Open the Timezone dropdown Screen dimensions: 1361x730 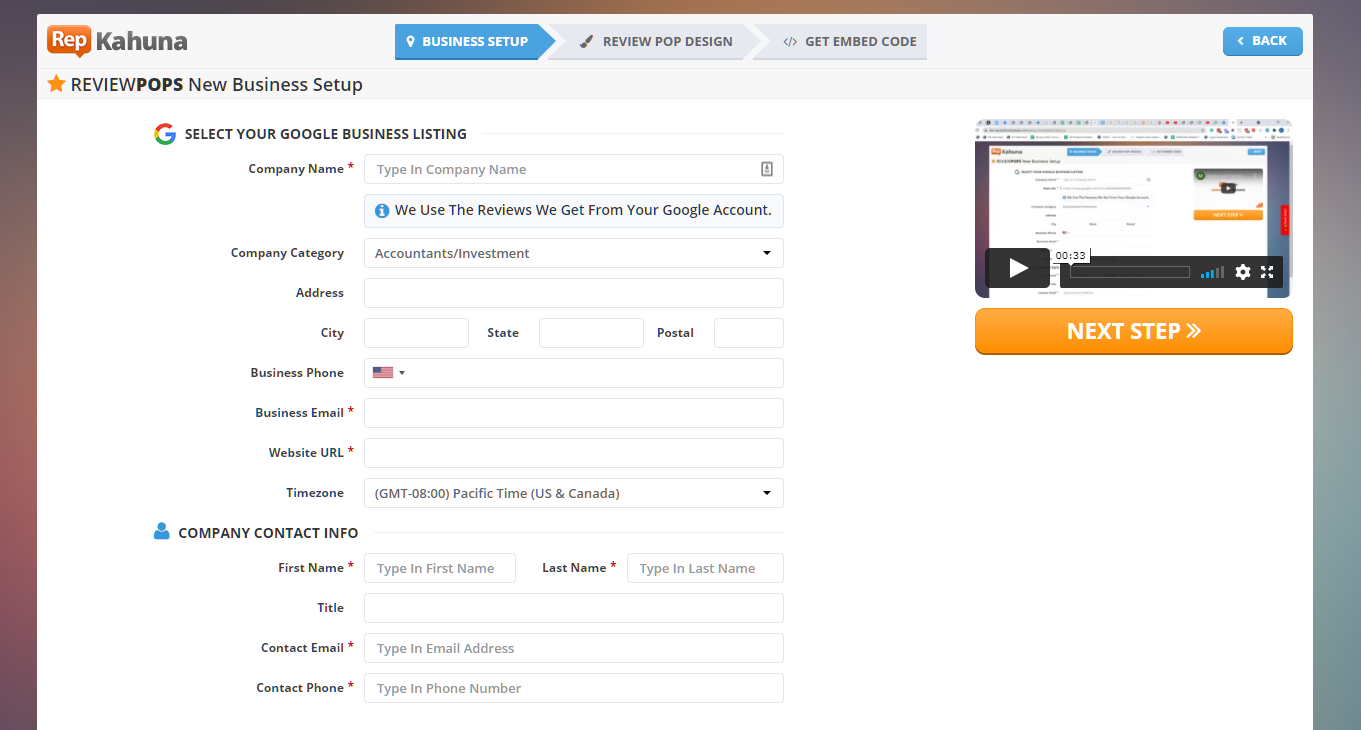(573, 493)
